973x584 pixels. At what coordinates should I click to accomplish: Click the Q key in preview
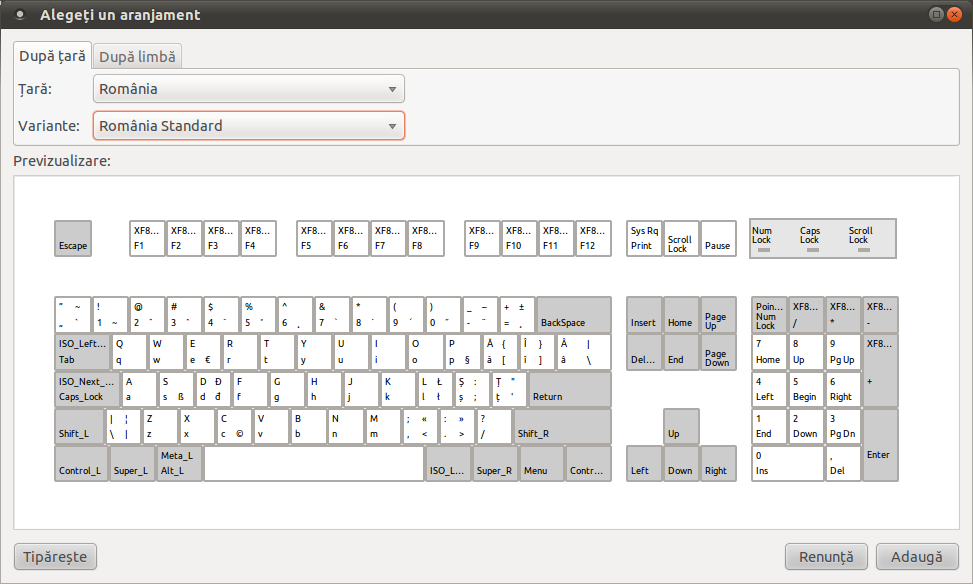[129, 352]
